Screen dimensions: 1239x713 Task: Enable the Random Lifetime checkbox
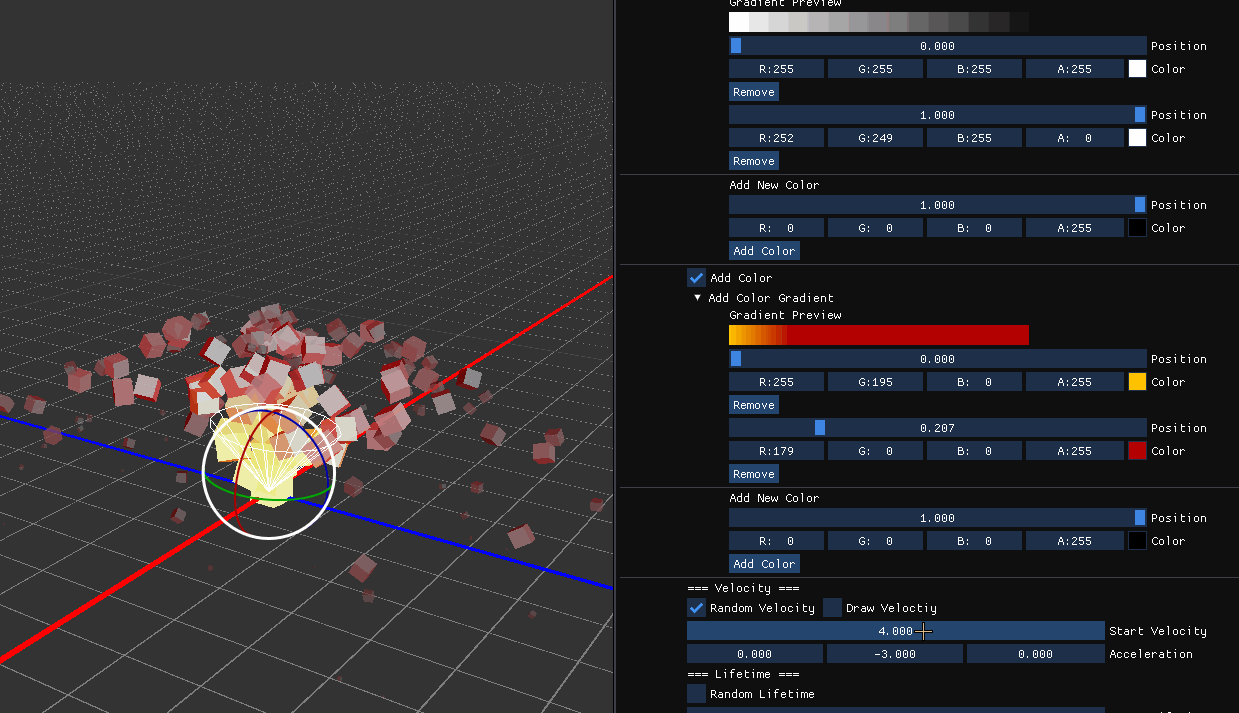pyautogui.click(x=696, y=694)
